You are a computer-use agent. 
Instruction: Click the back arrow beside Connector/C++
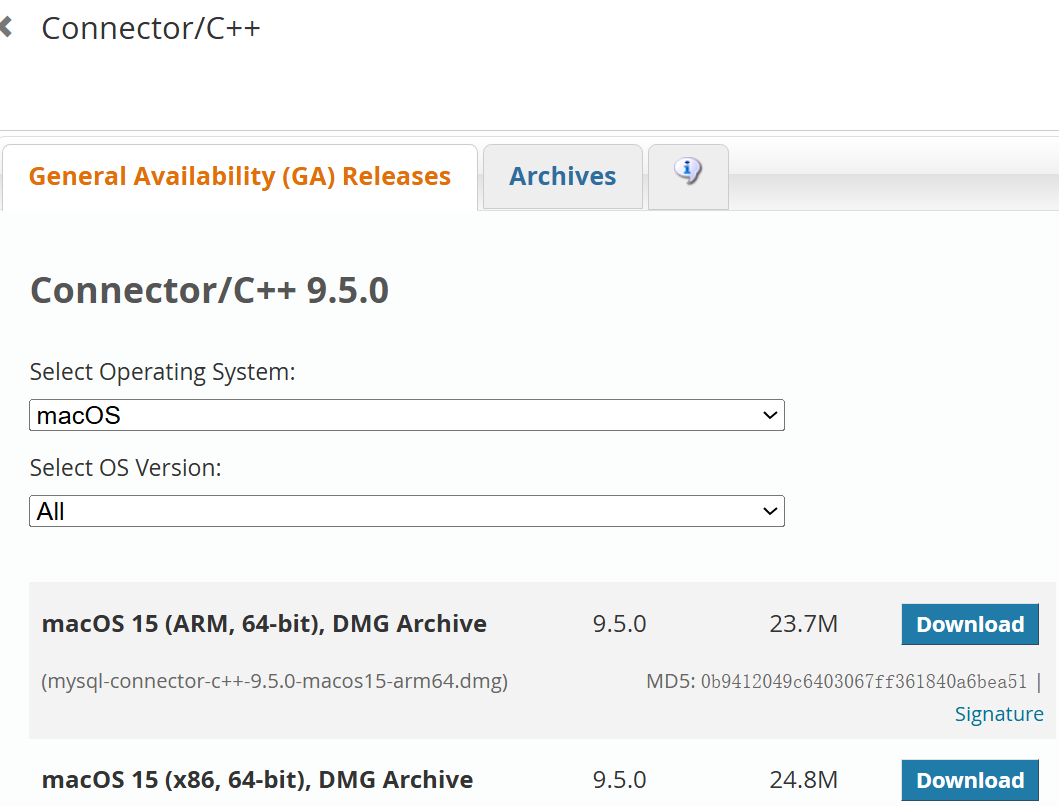tap(9, 26)
